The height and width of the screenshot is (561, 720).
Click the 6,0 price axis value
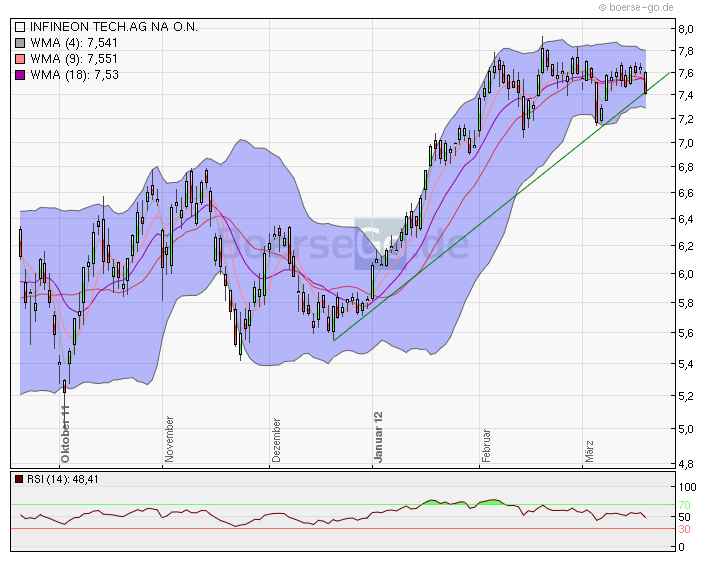click(x=686, y=274)
